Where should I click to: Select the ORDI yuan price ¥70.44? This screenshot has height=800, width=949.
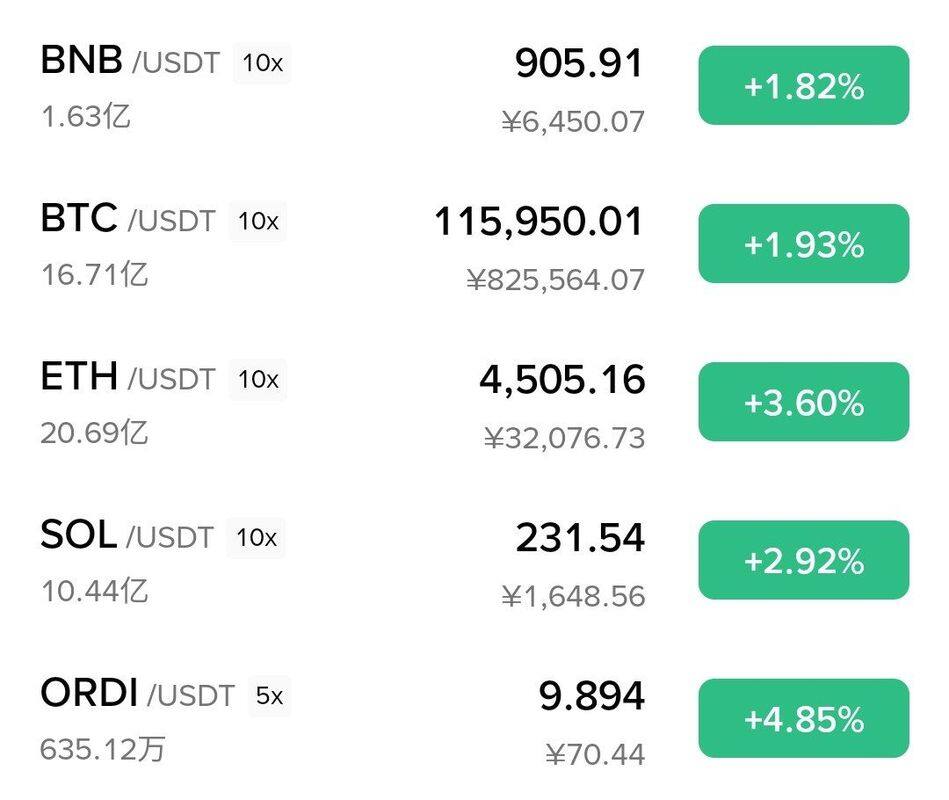point(595,755)
